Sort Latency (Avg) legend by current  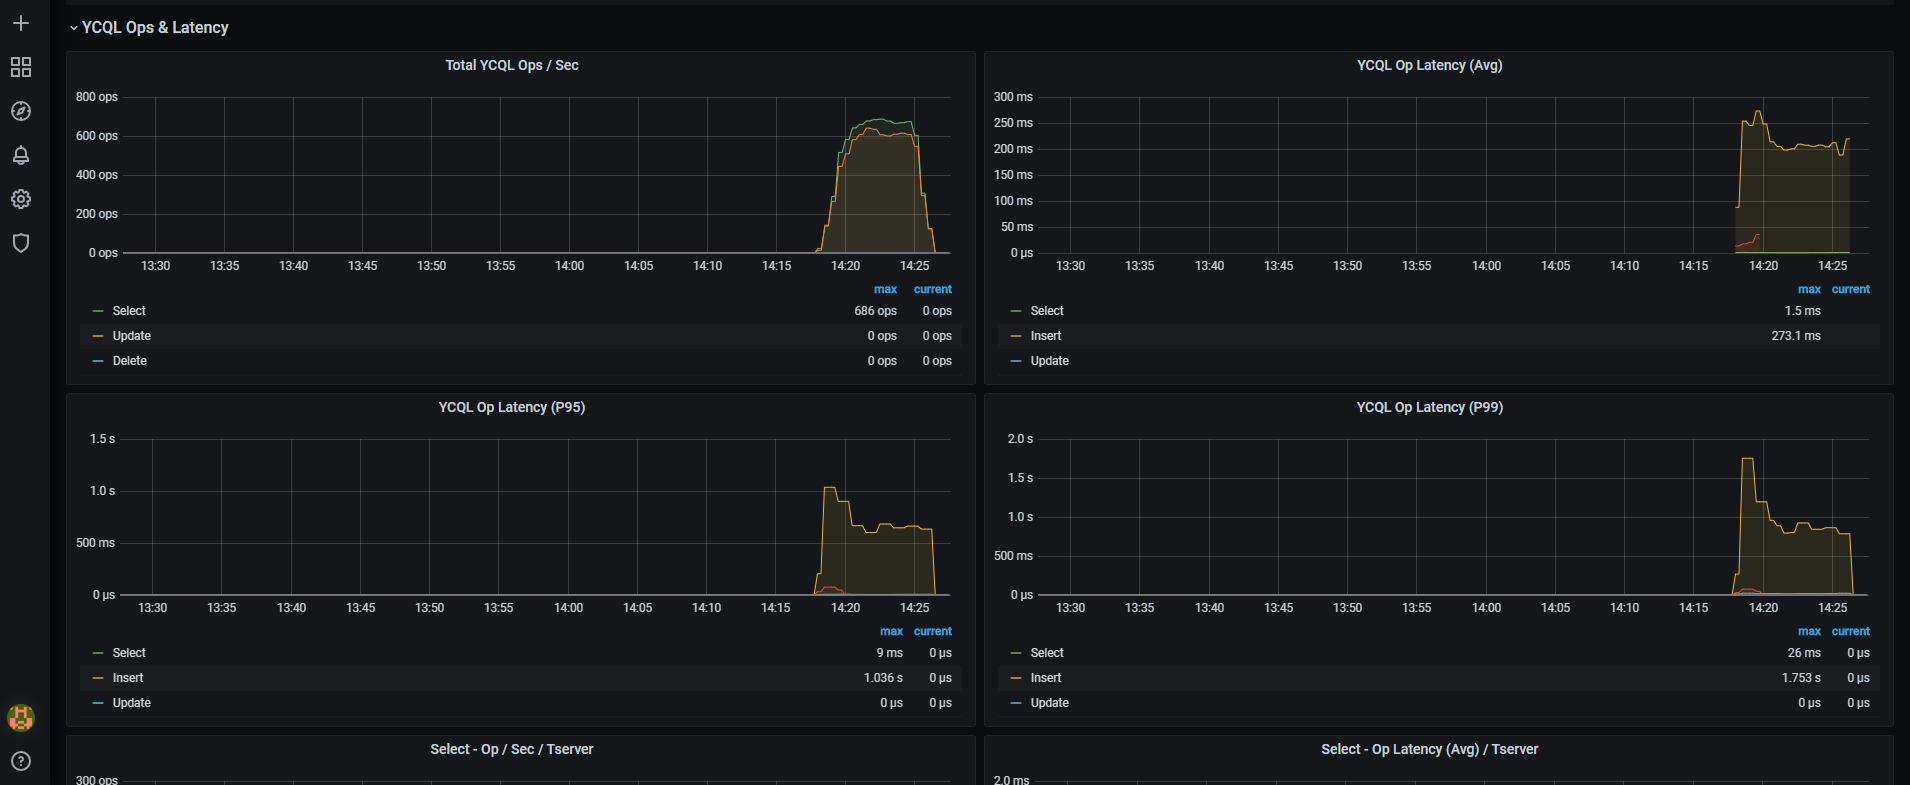tap(1851, 289)
